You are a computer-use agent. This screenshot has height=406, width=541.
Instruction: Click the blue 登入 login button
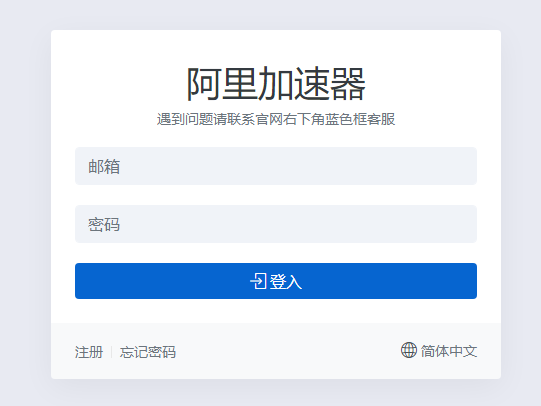(276, 281)
